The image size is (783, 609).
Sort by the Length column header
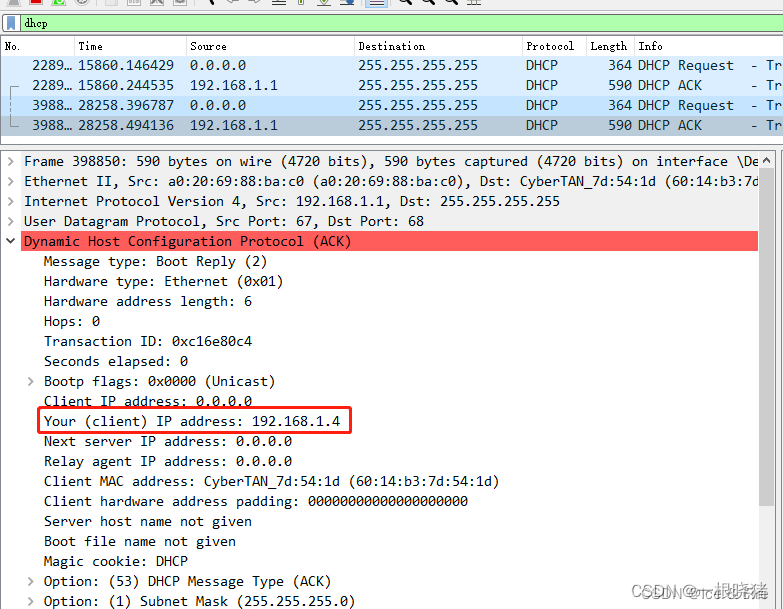(x=610, y=46)
